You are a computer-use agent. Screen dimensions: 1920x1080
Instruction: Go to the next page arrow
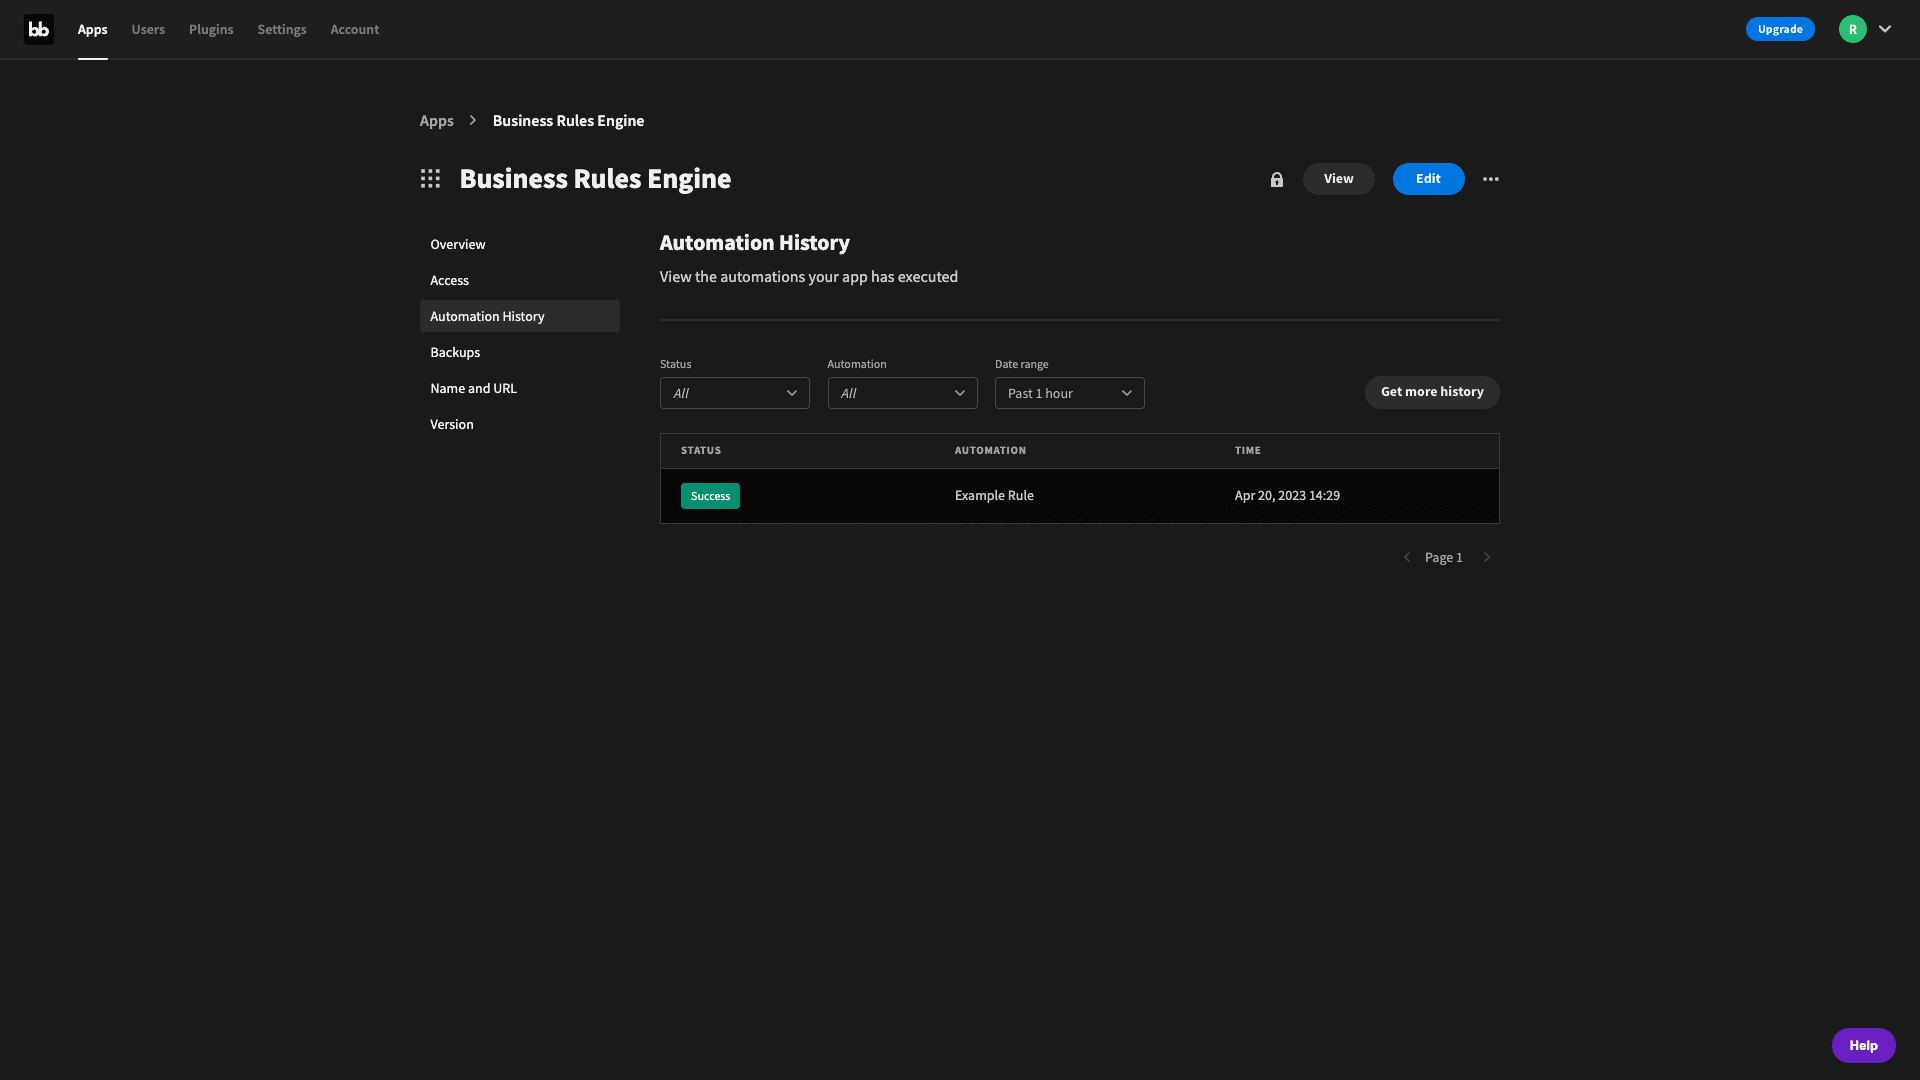(x=1487, y=557)
